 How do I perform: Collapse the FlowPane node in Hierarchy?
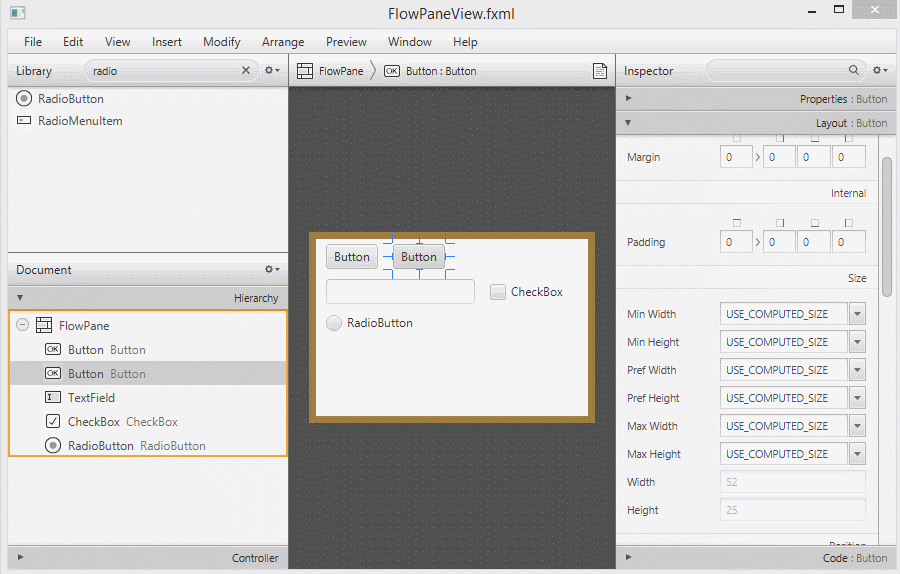(23, 326)
